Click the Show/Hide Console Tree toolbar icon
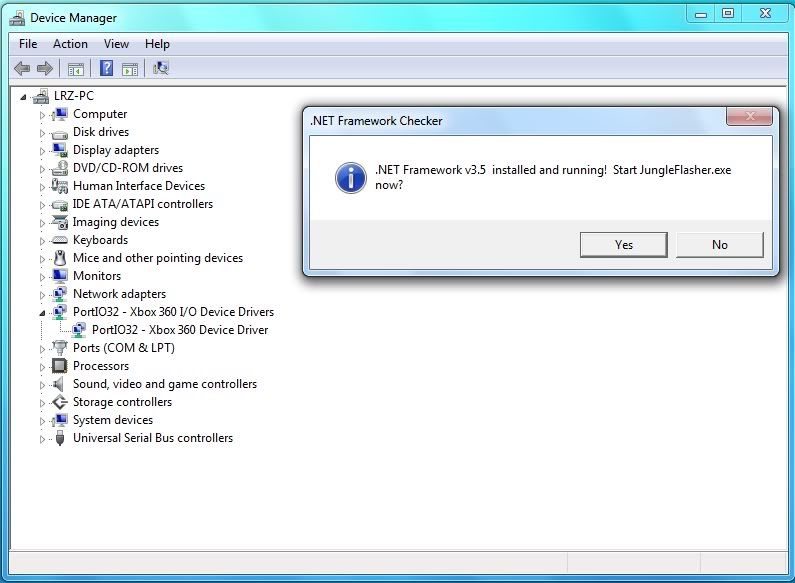795x583 pixels. click(x=76, y=68)
